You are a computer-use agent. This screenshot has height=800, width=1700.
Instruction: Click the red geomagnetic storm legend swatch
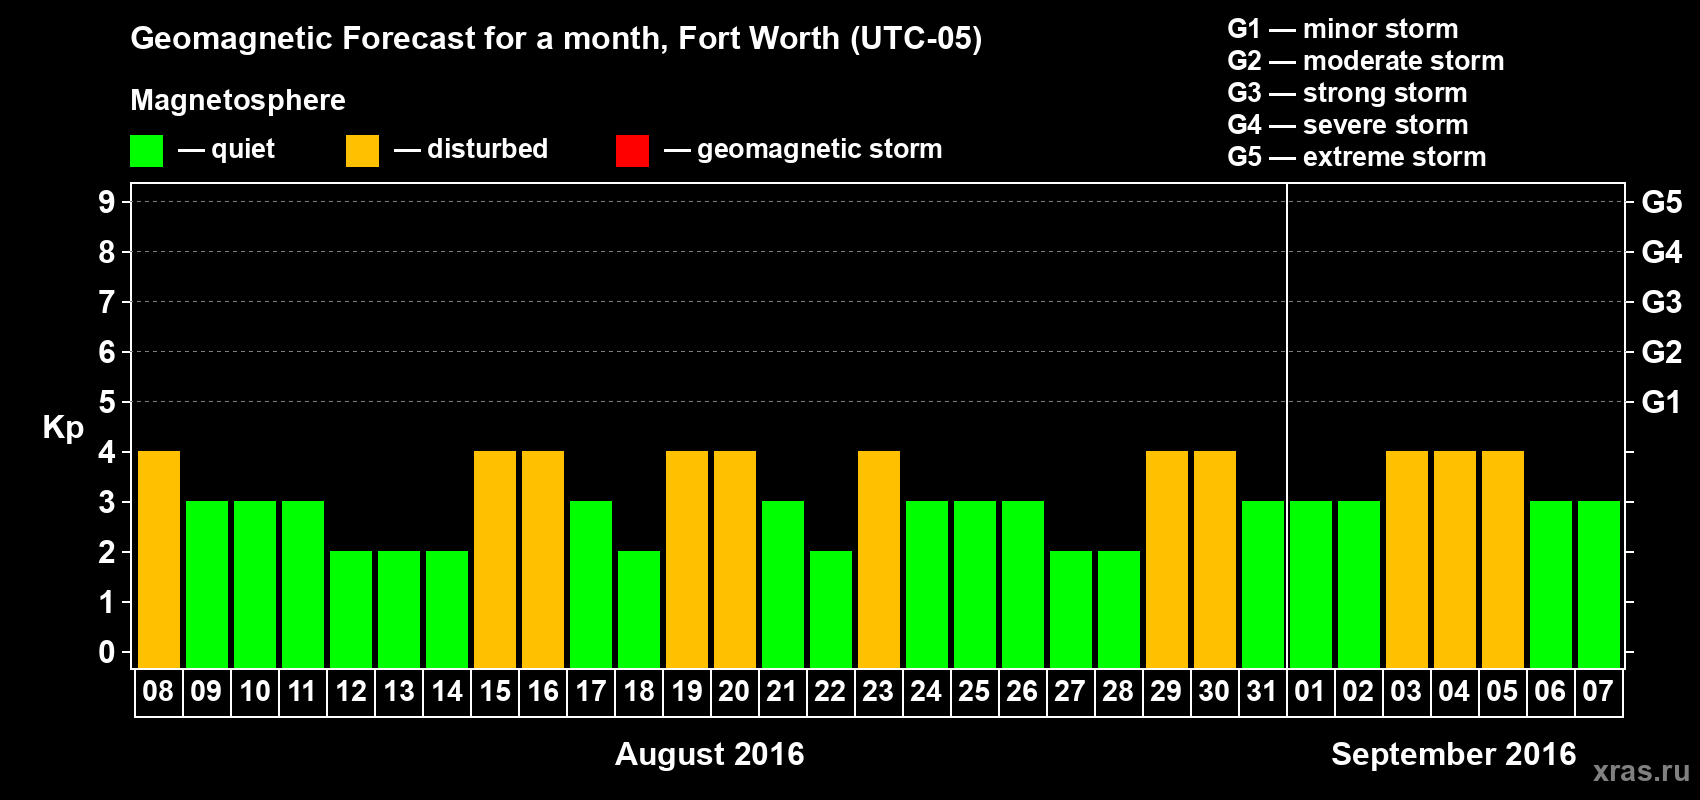[632, 151]
